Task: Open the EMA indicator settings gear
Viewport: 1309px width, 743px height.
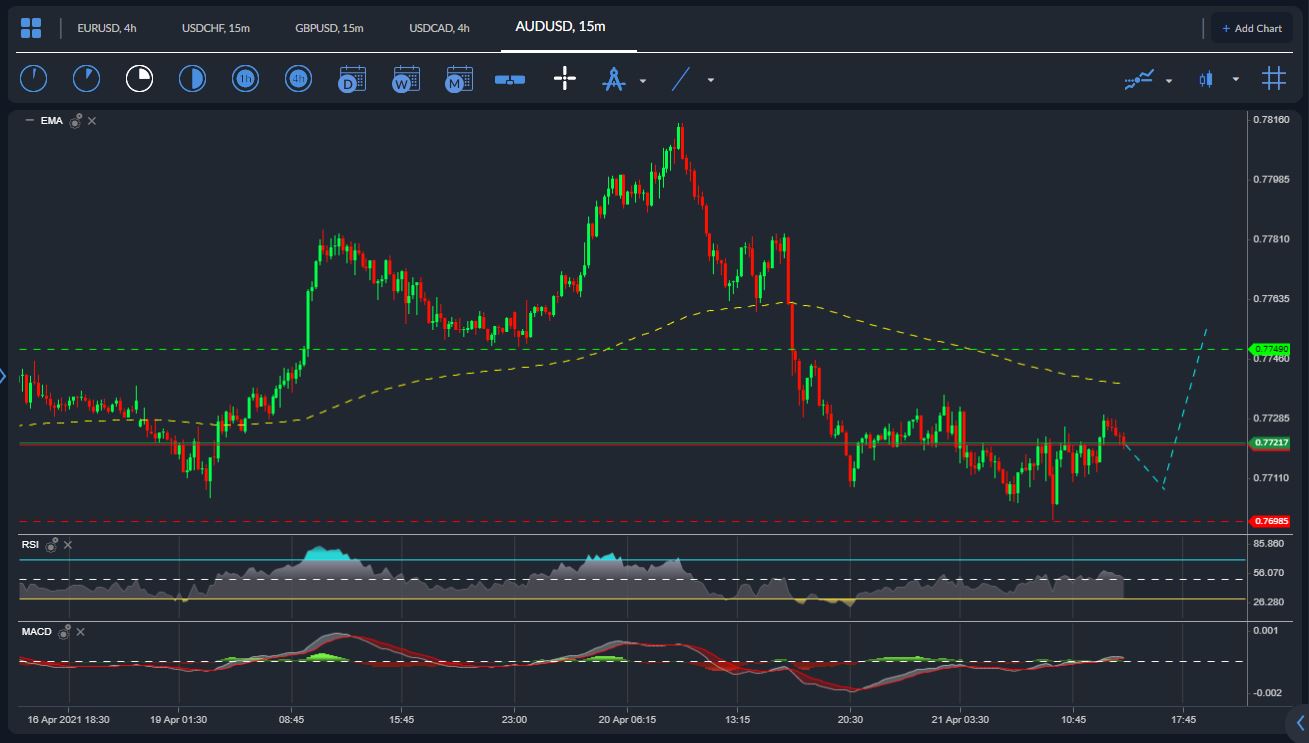Action: point(75,120)
